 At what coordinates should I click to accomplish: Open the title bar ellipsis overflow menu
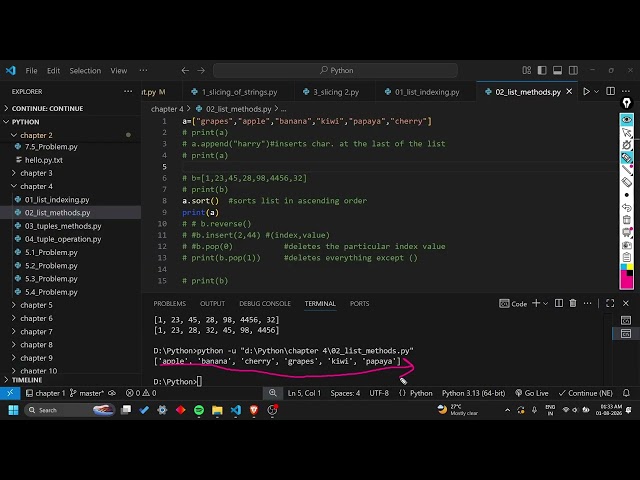pos(143,71)
